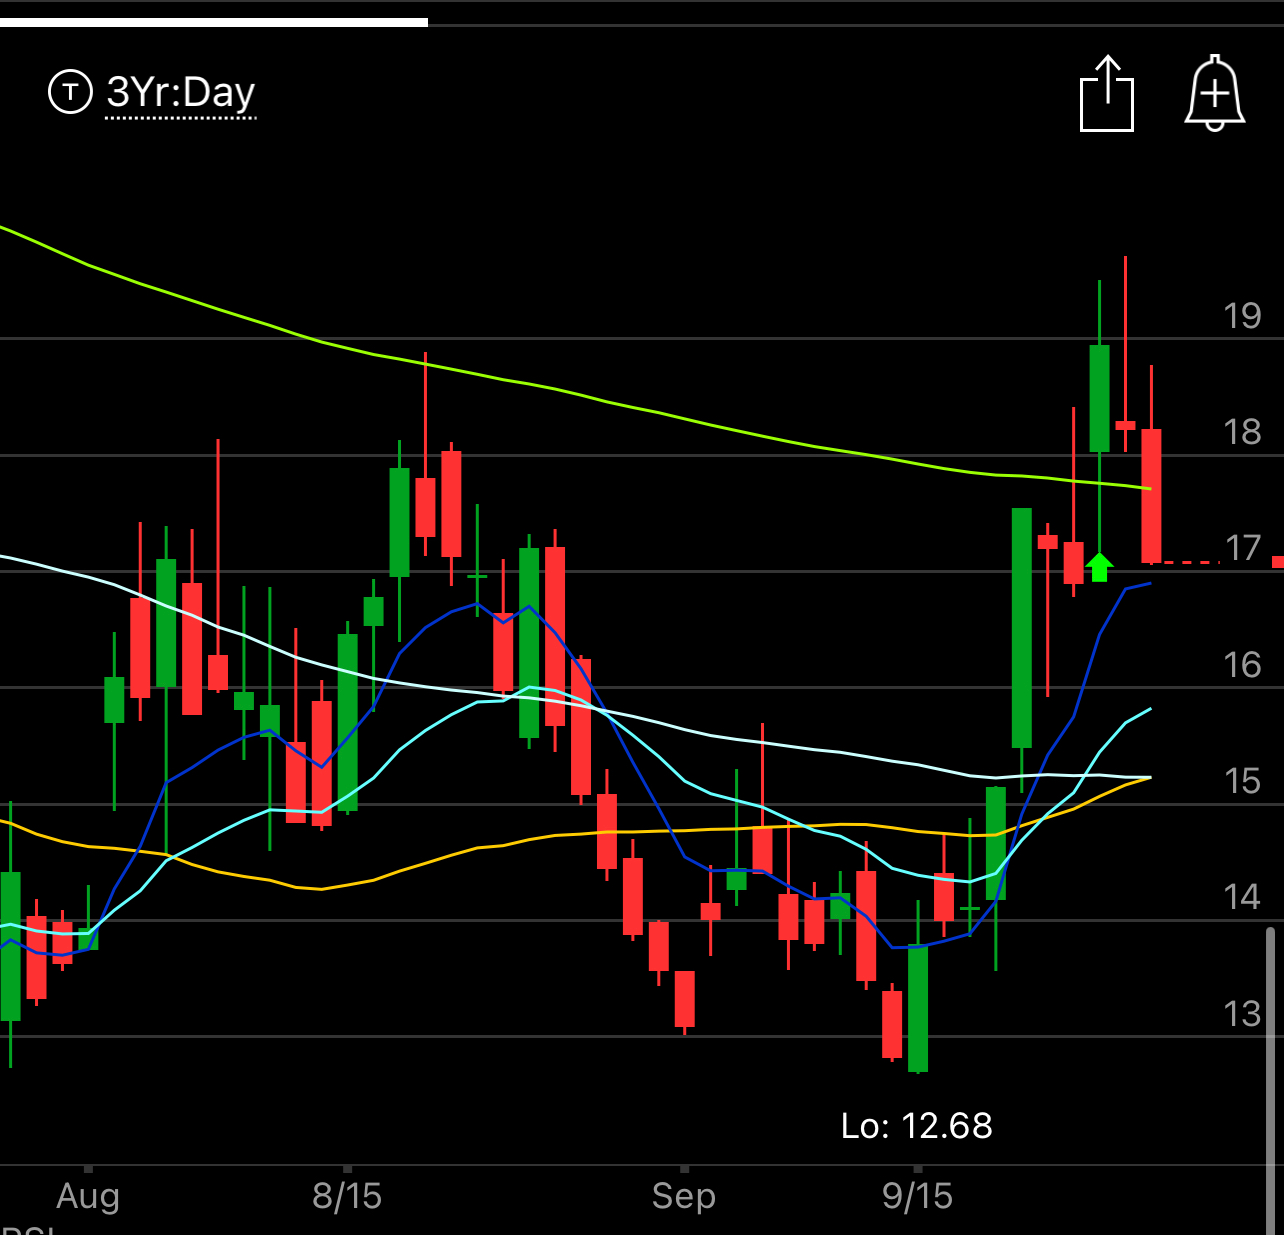Click the red current-price marker at the right edge
Image resolution: width=1284 pixels, height=1235 pixels.
1278,562
